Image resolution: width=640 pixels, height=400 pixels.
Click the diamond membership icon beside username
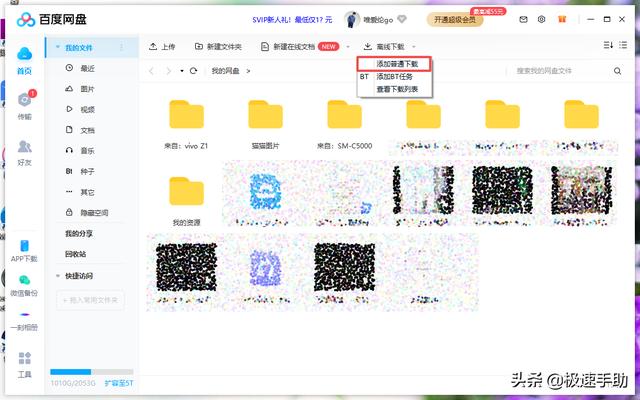coord(402,19)
